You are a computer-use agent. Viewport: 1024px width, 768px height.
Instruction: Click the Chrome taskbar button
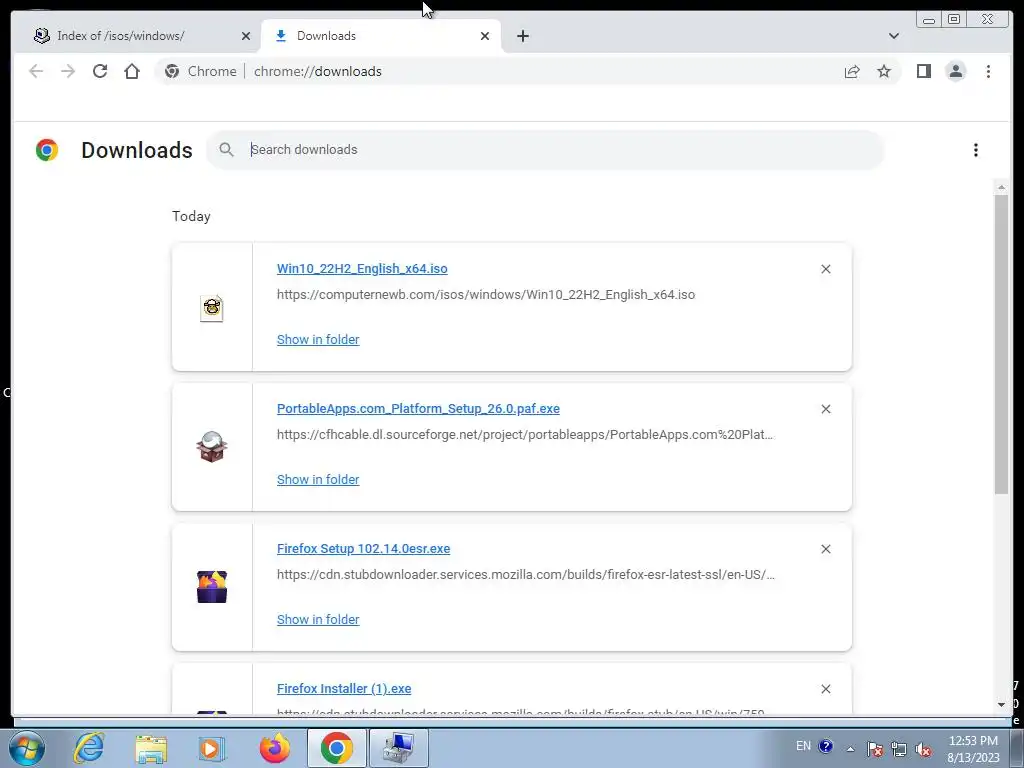[337, 748]
